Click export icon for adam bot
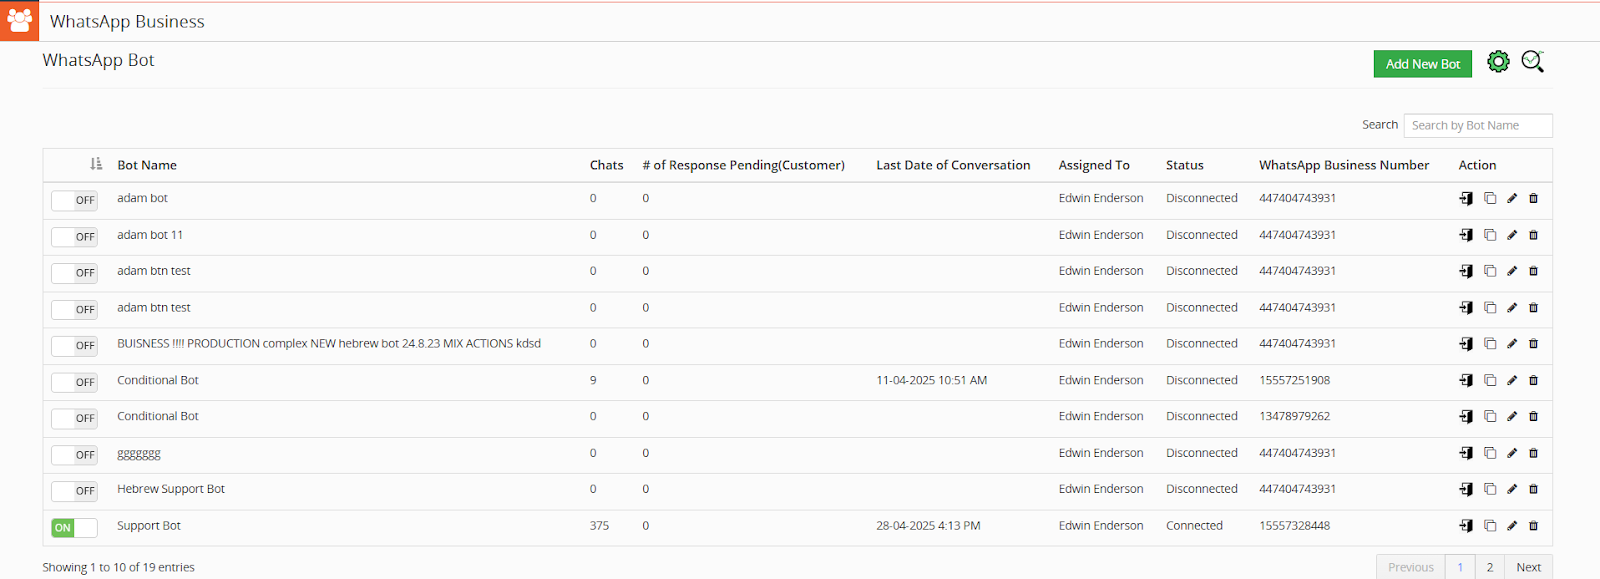This screenshot has width=1600, height=579. point(1466,199)
